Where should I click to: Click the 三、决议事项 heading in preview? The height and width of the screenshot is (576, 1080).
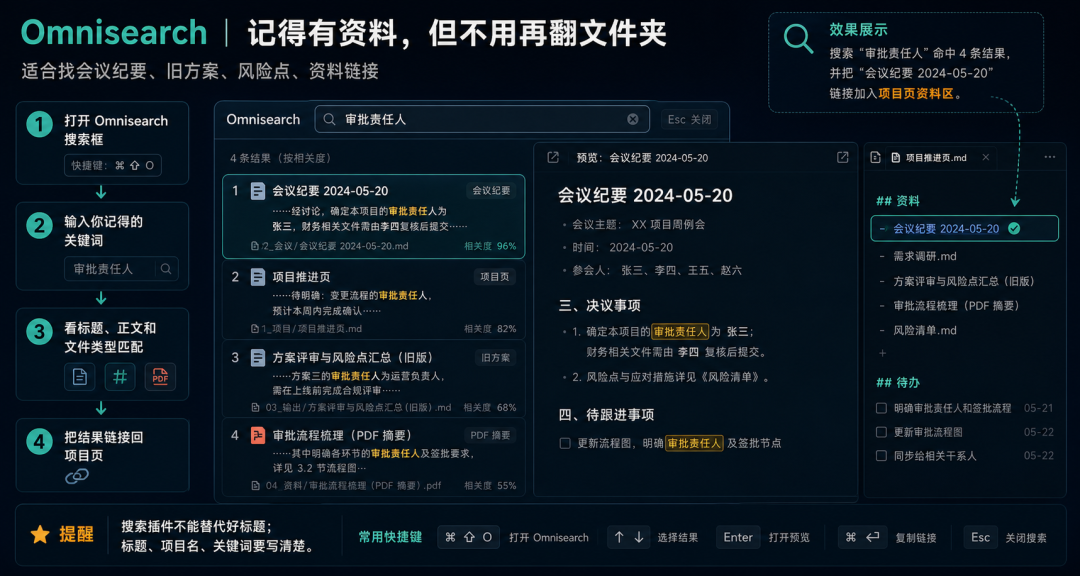coord(600,305)
